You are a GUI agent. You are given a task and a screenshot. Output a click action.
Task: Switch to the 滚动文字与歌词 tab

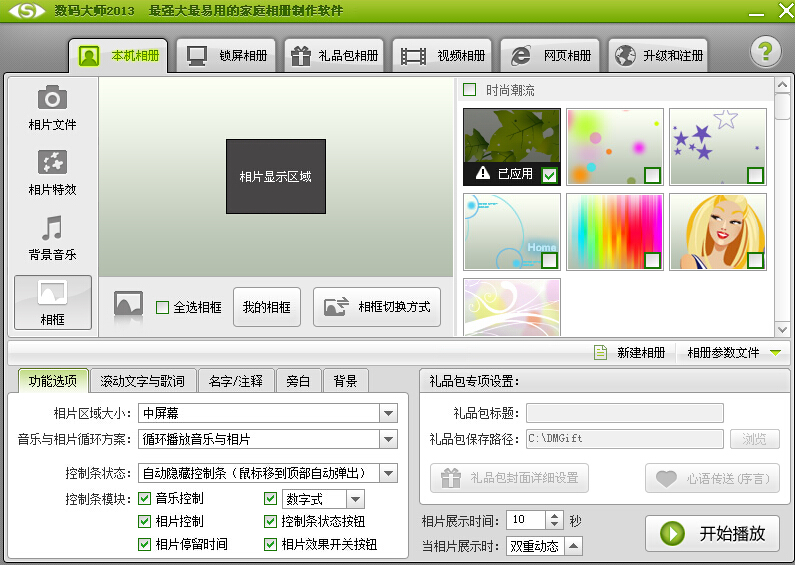[x=143, y=381]
